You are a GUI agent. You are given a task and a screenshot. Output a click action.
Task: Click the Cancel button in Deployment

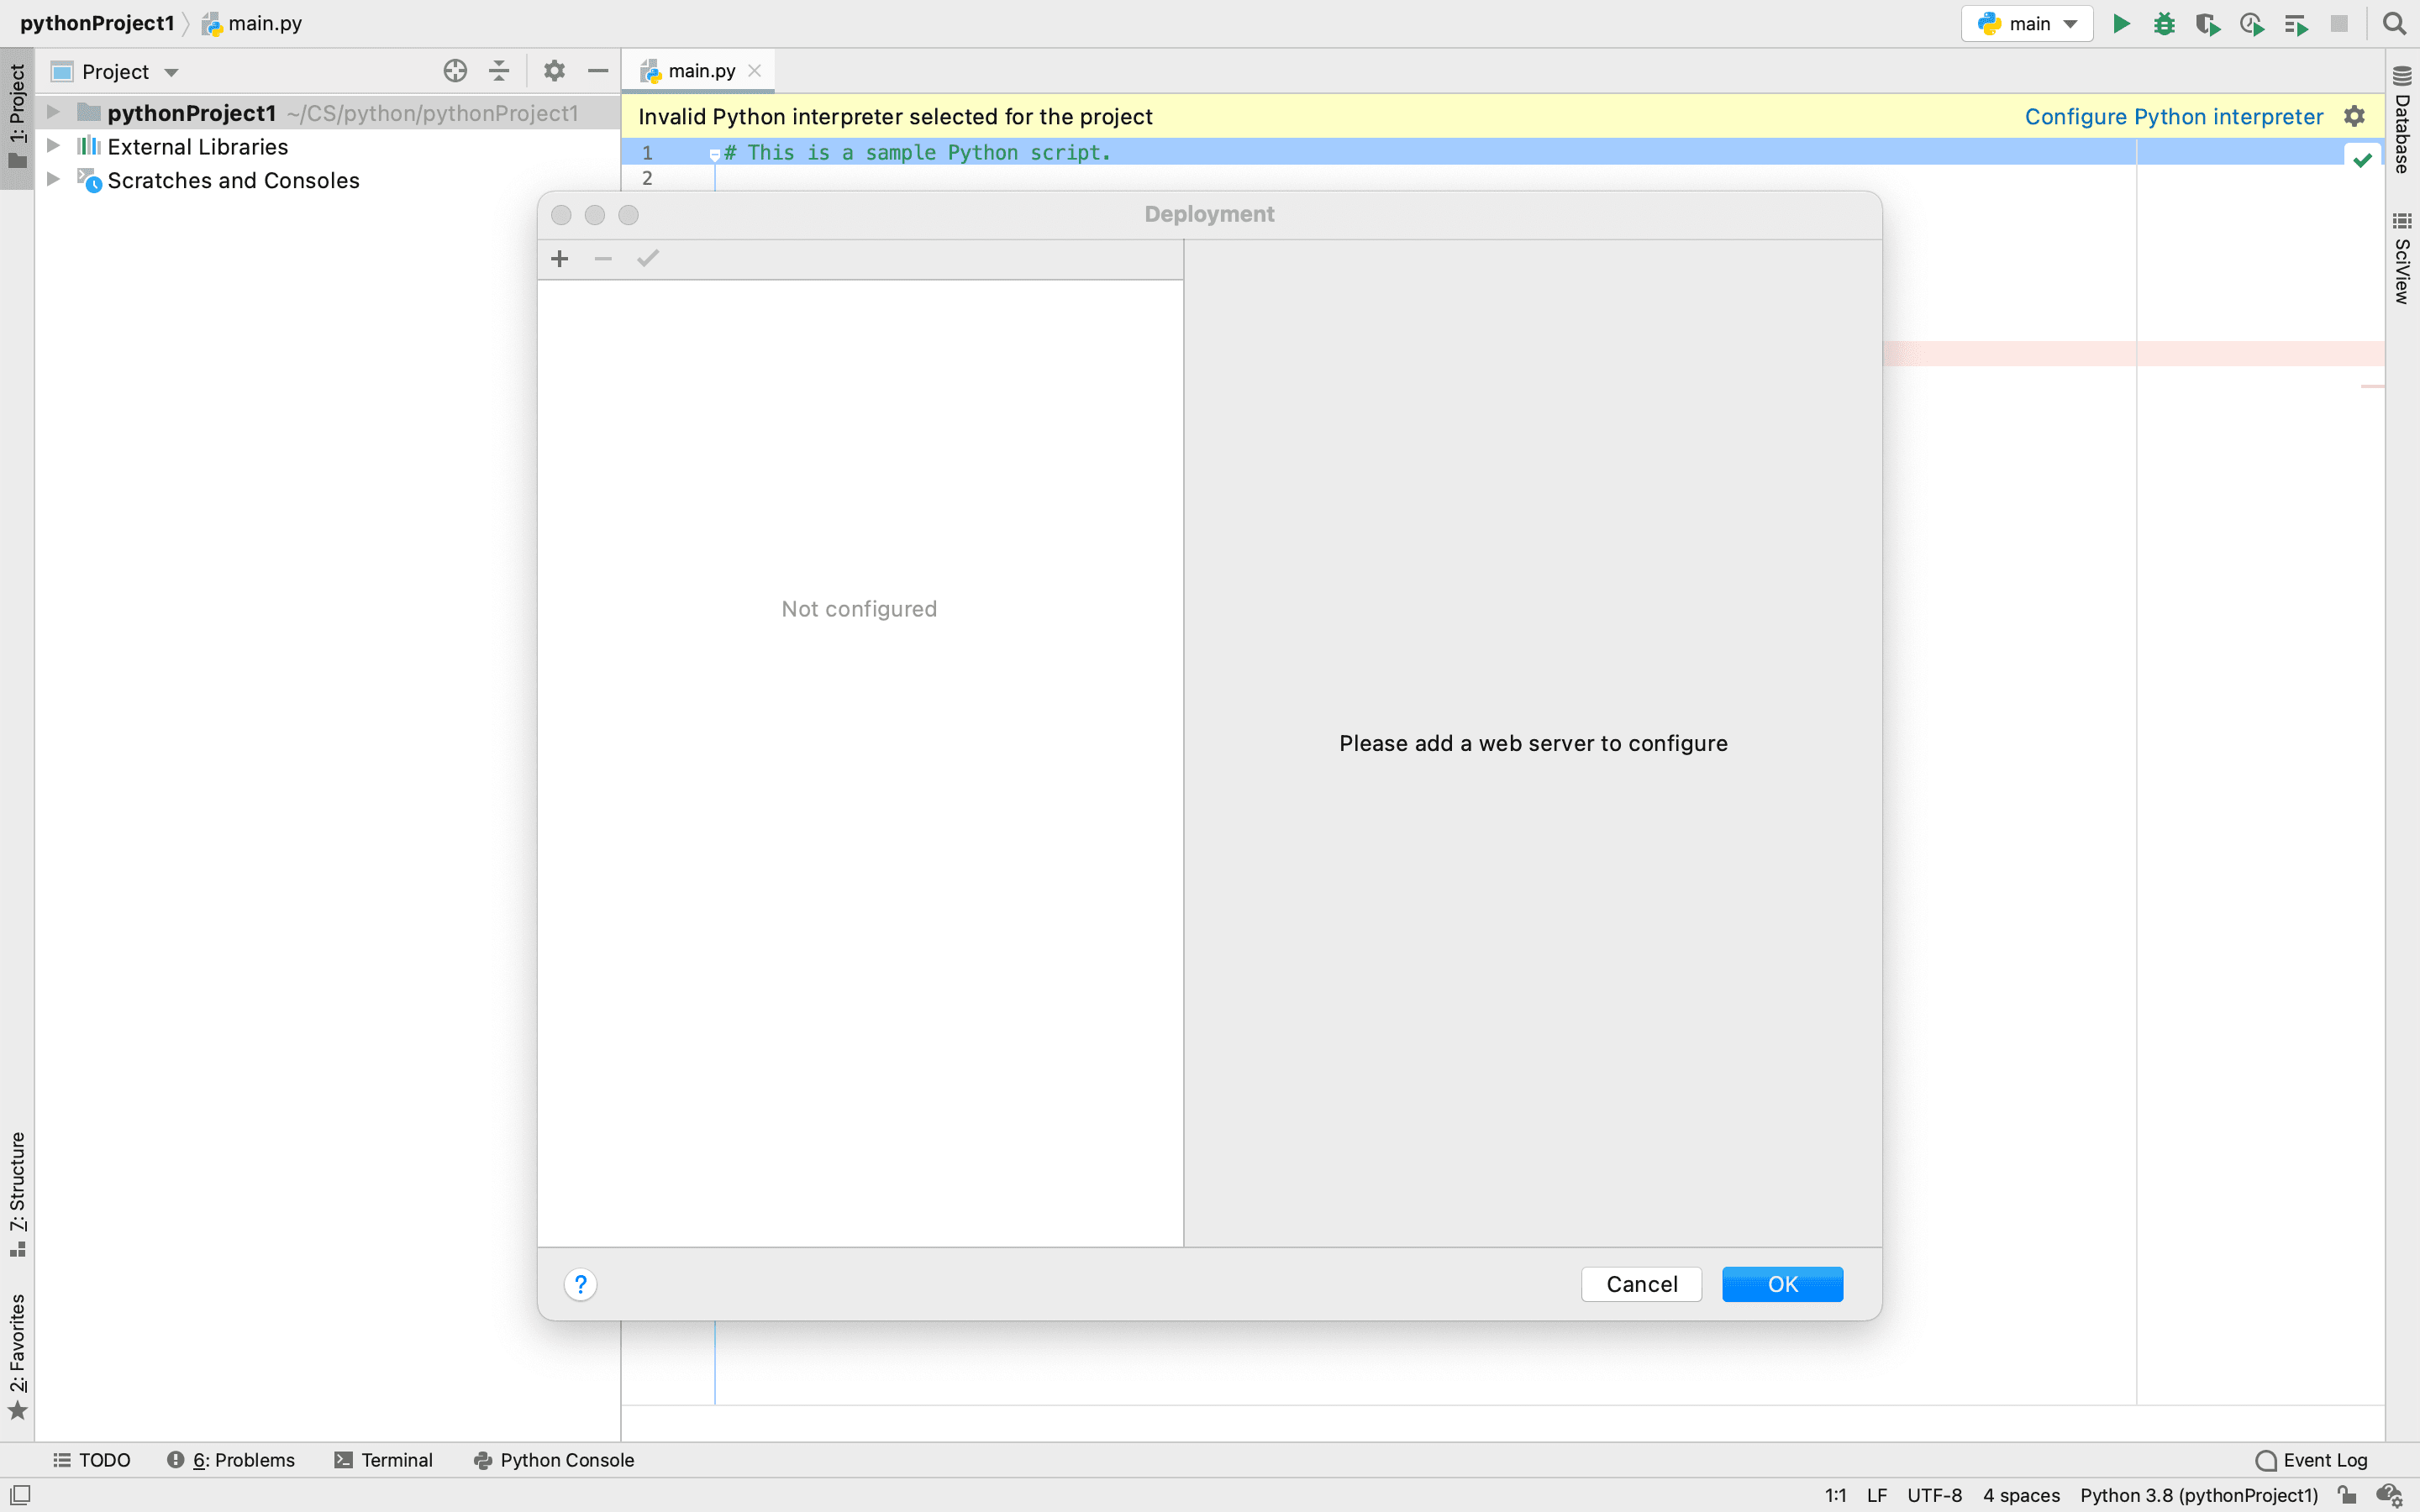click(1641, 1282)
